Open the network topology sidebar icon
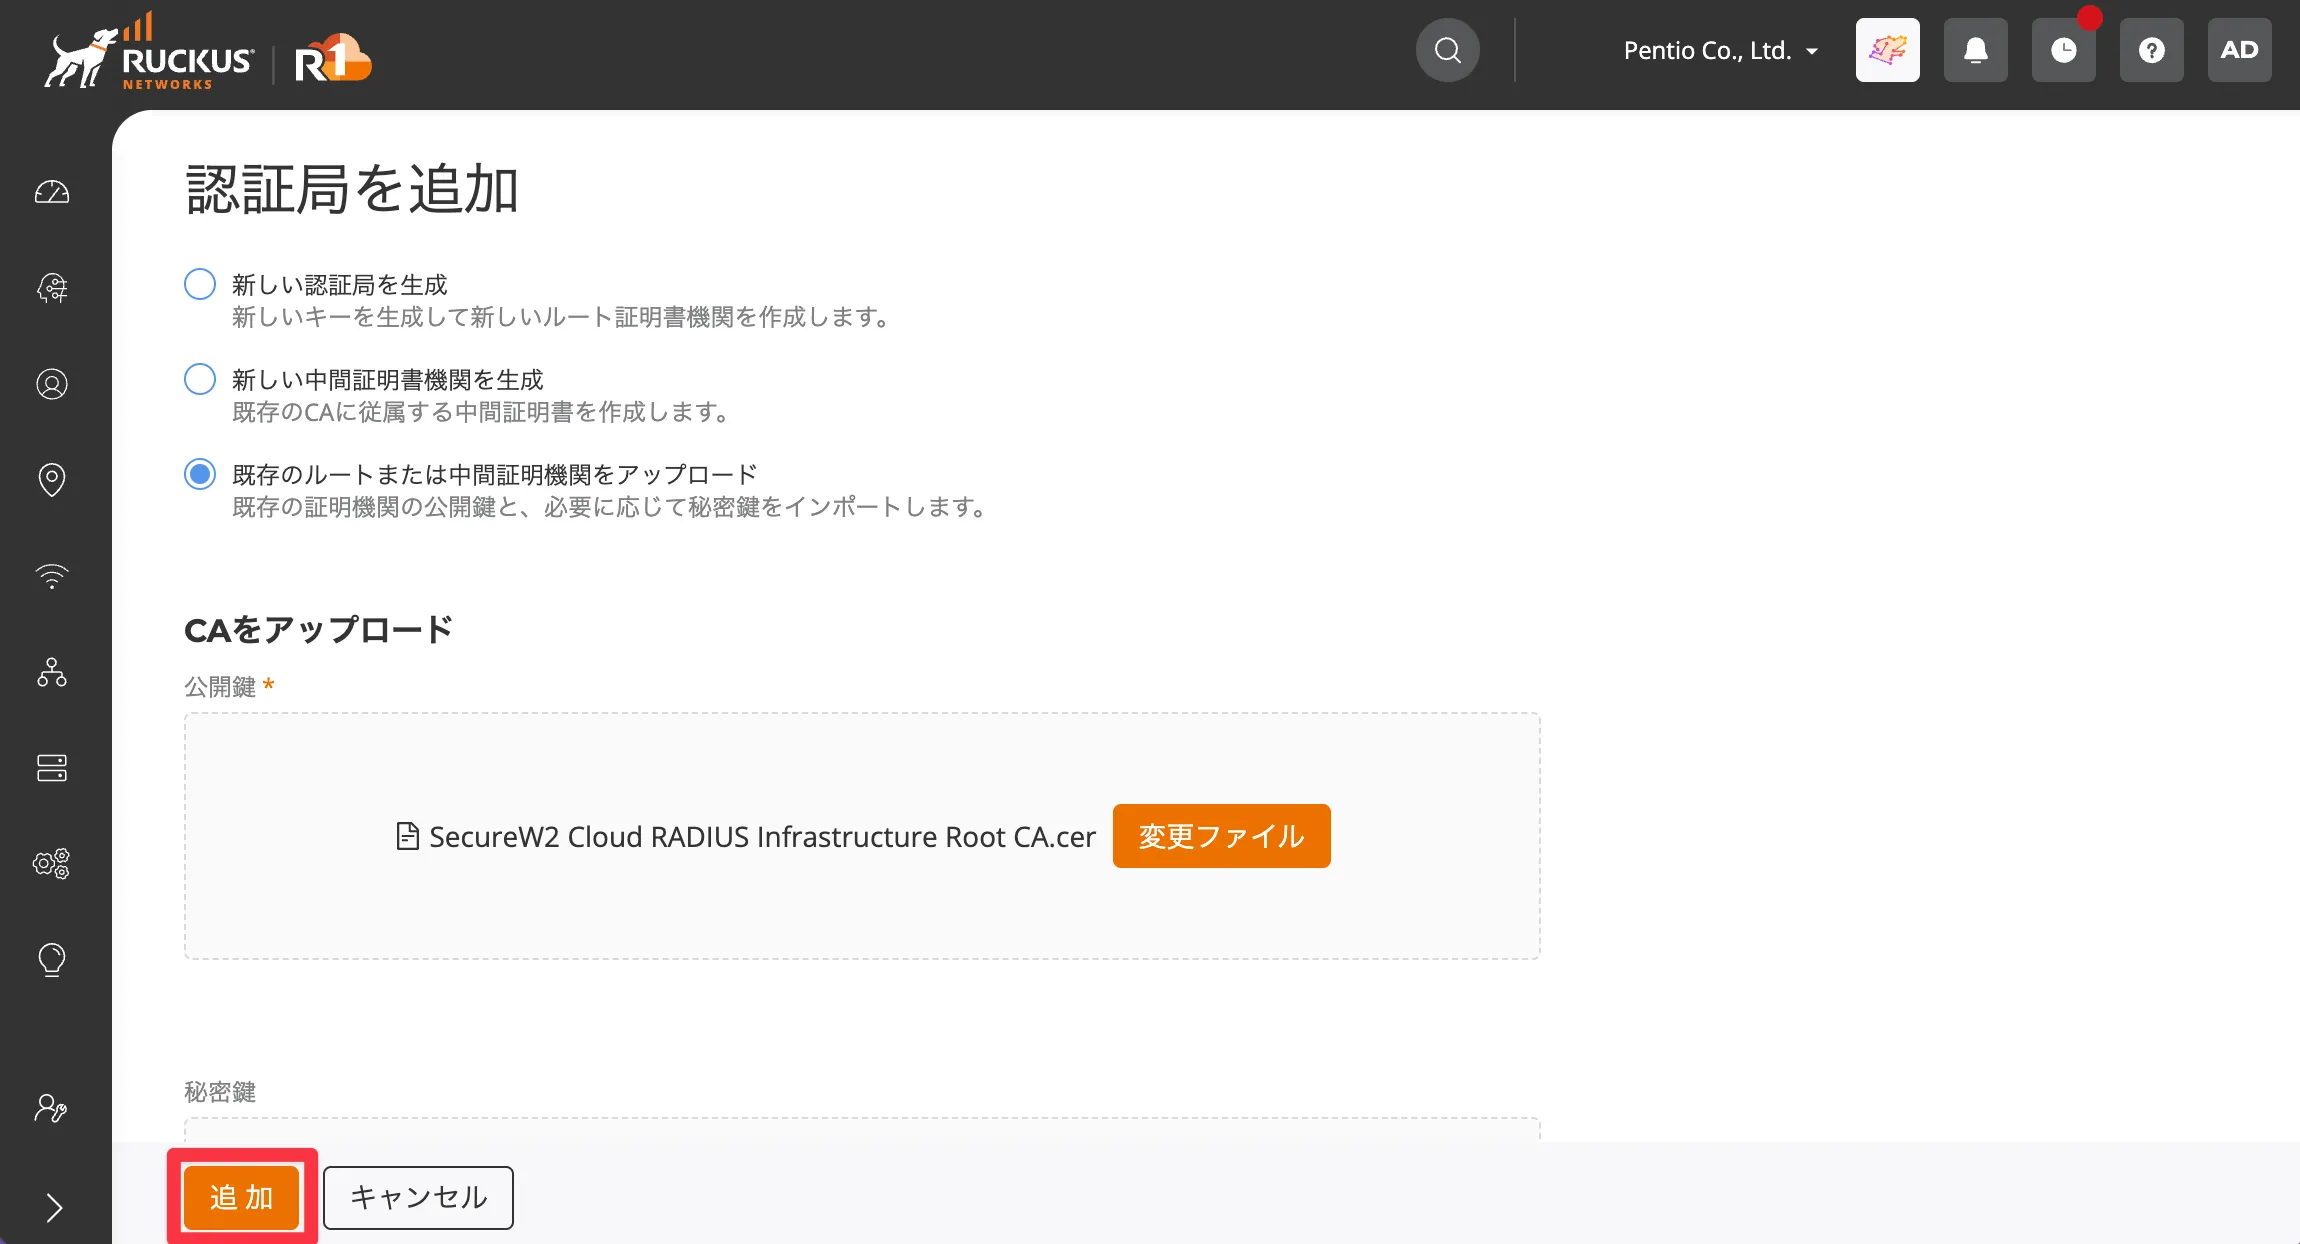Screen dimensions: 2300x1244 coord(52,672)
